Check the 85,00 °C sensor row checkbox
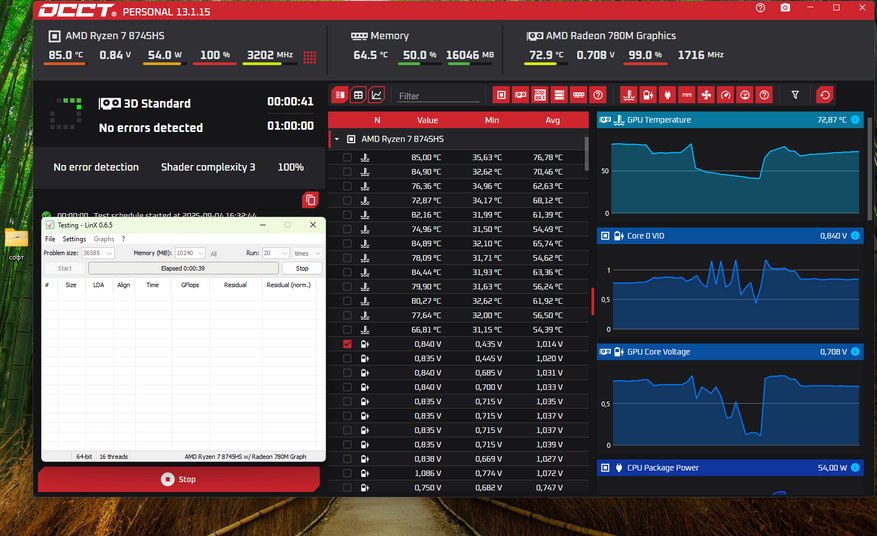The height and width of the screenshot is (536, 877). (347, 158)
